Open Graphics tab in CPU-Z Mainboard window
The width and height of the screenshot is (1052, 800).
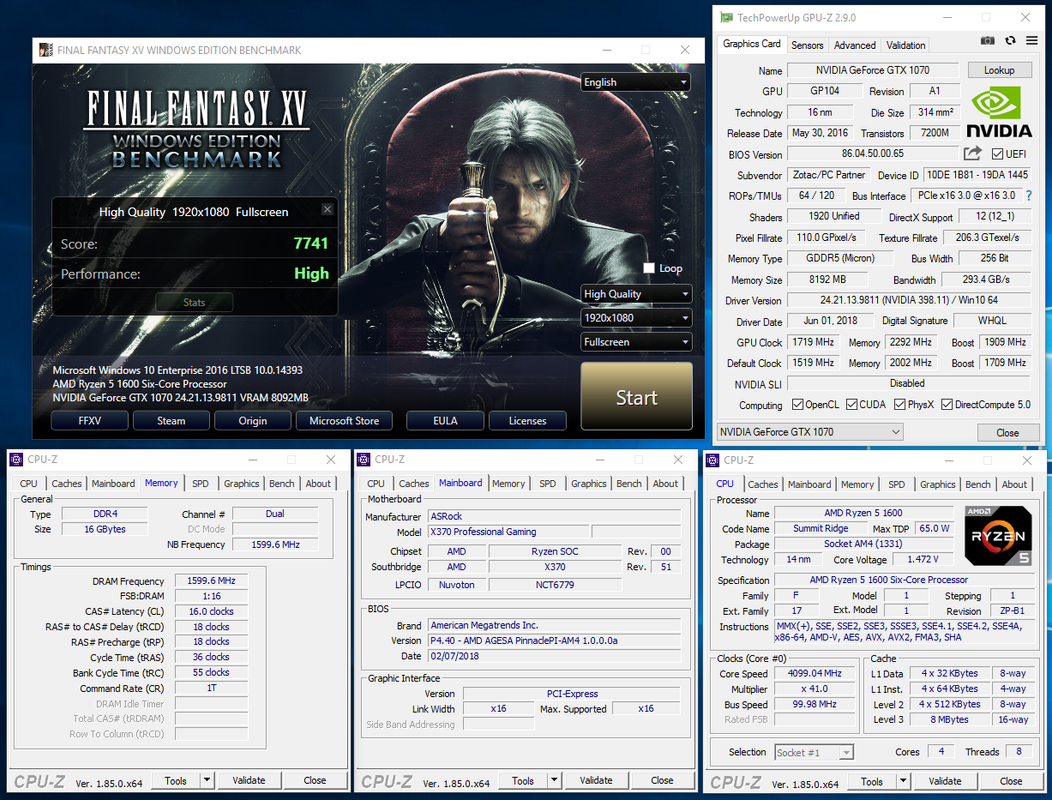click(x=589, y=483)
